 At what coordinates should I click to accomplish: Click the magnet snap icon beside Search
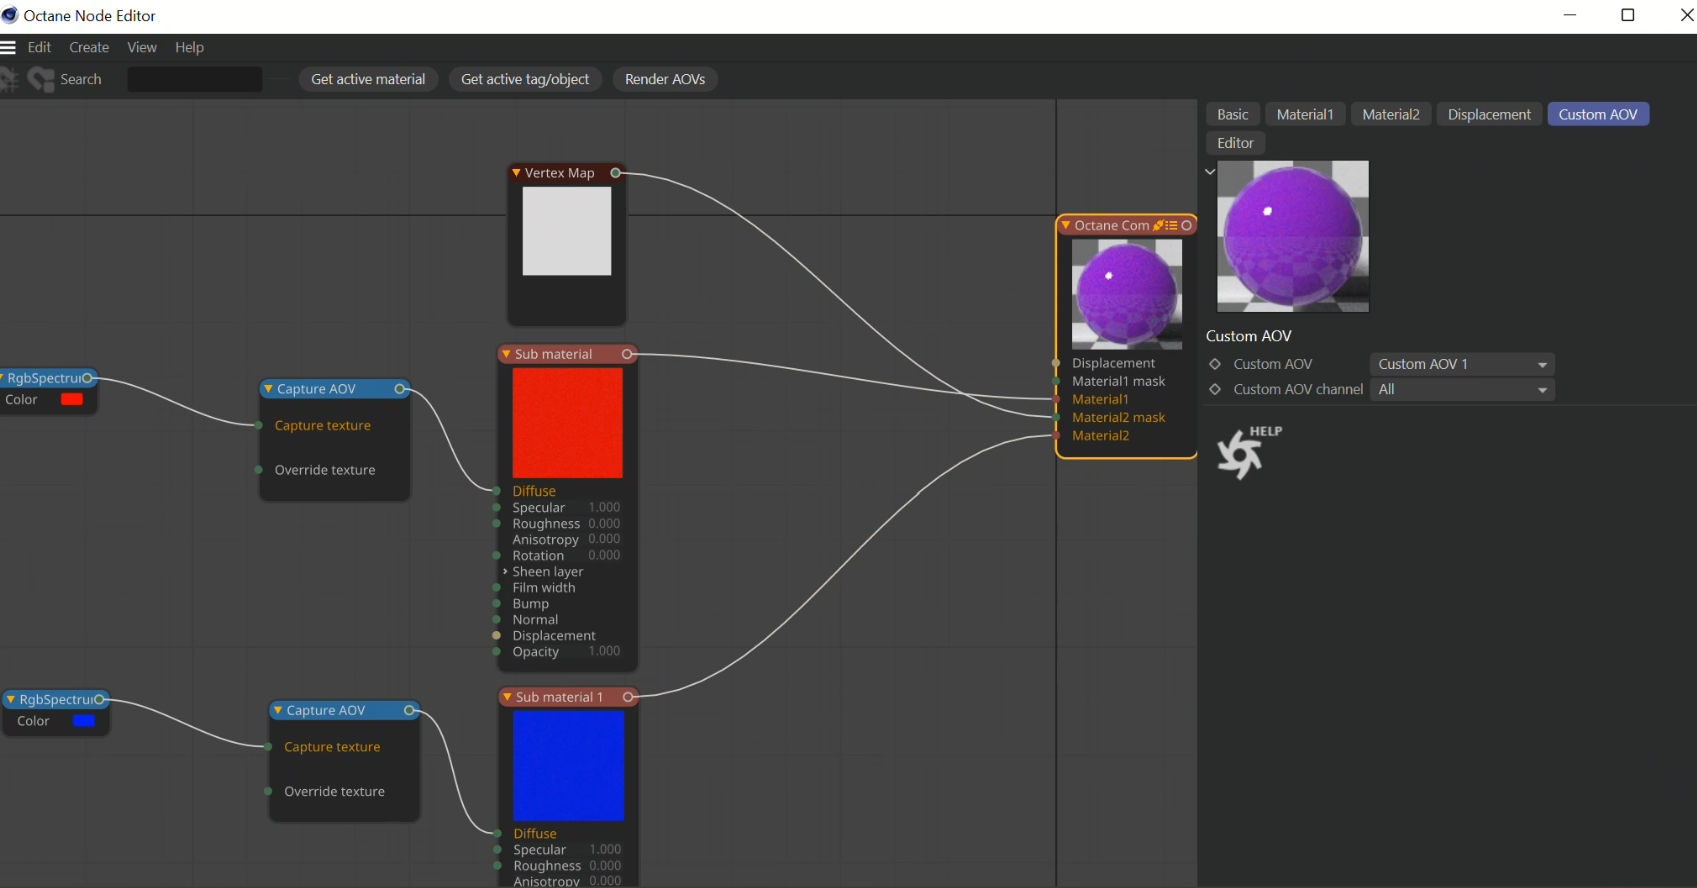[41, 79]
